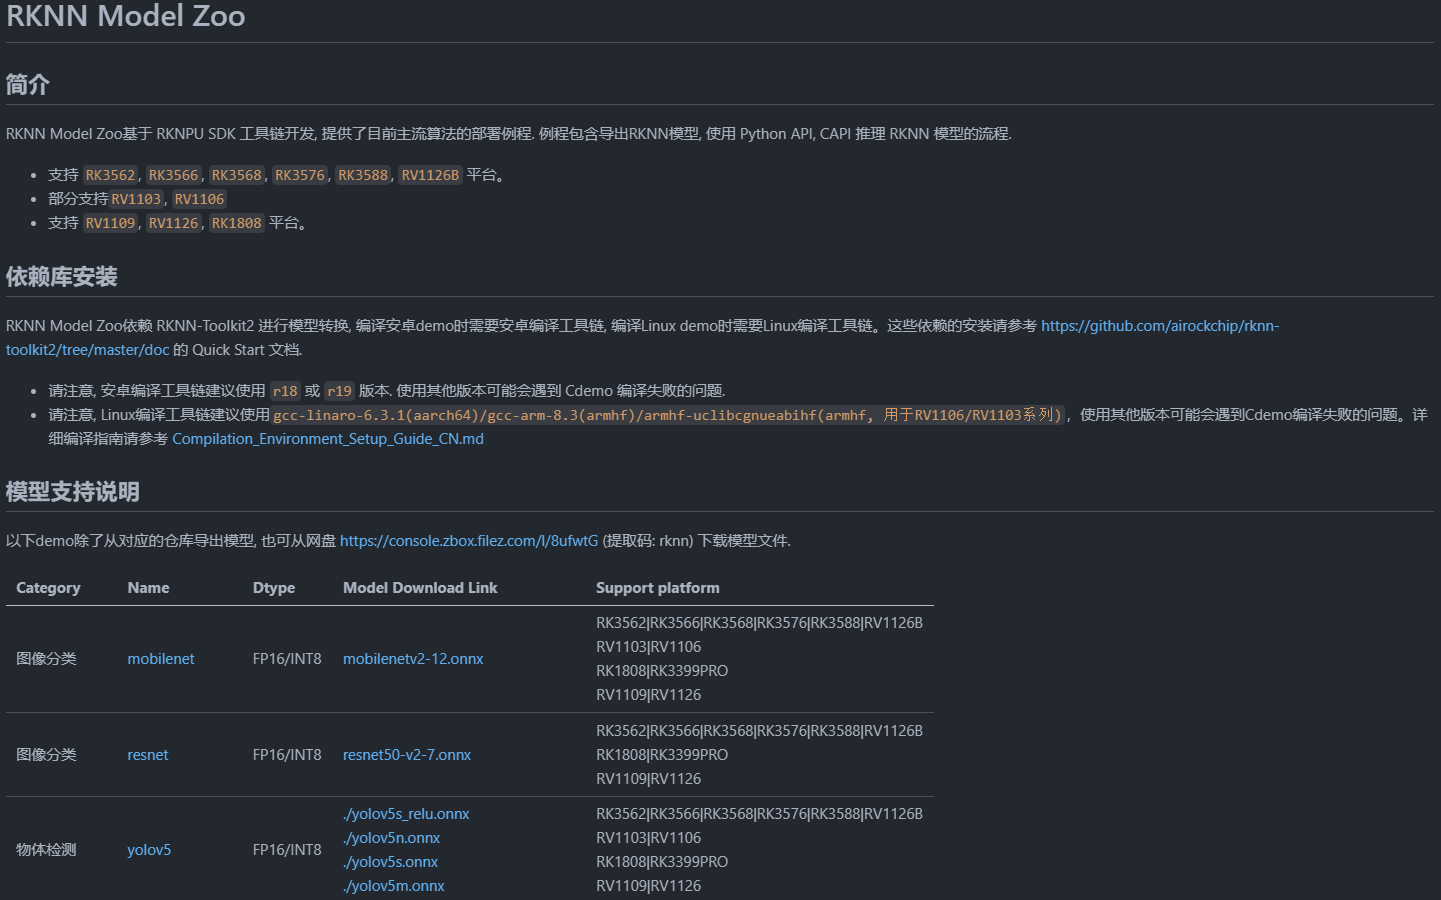Open the mobilenet model link
The height and width of the screenshot is (900, 1441).
[x=161, y=659]
